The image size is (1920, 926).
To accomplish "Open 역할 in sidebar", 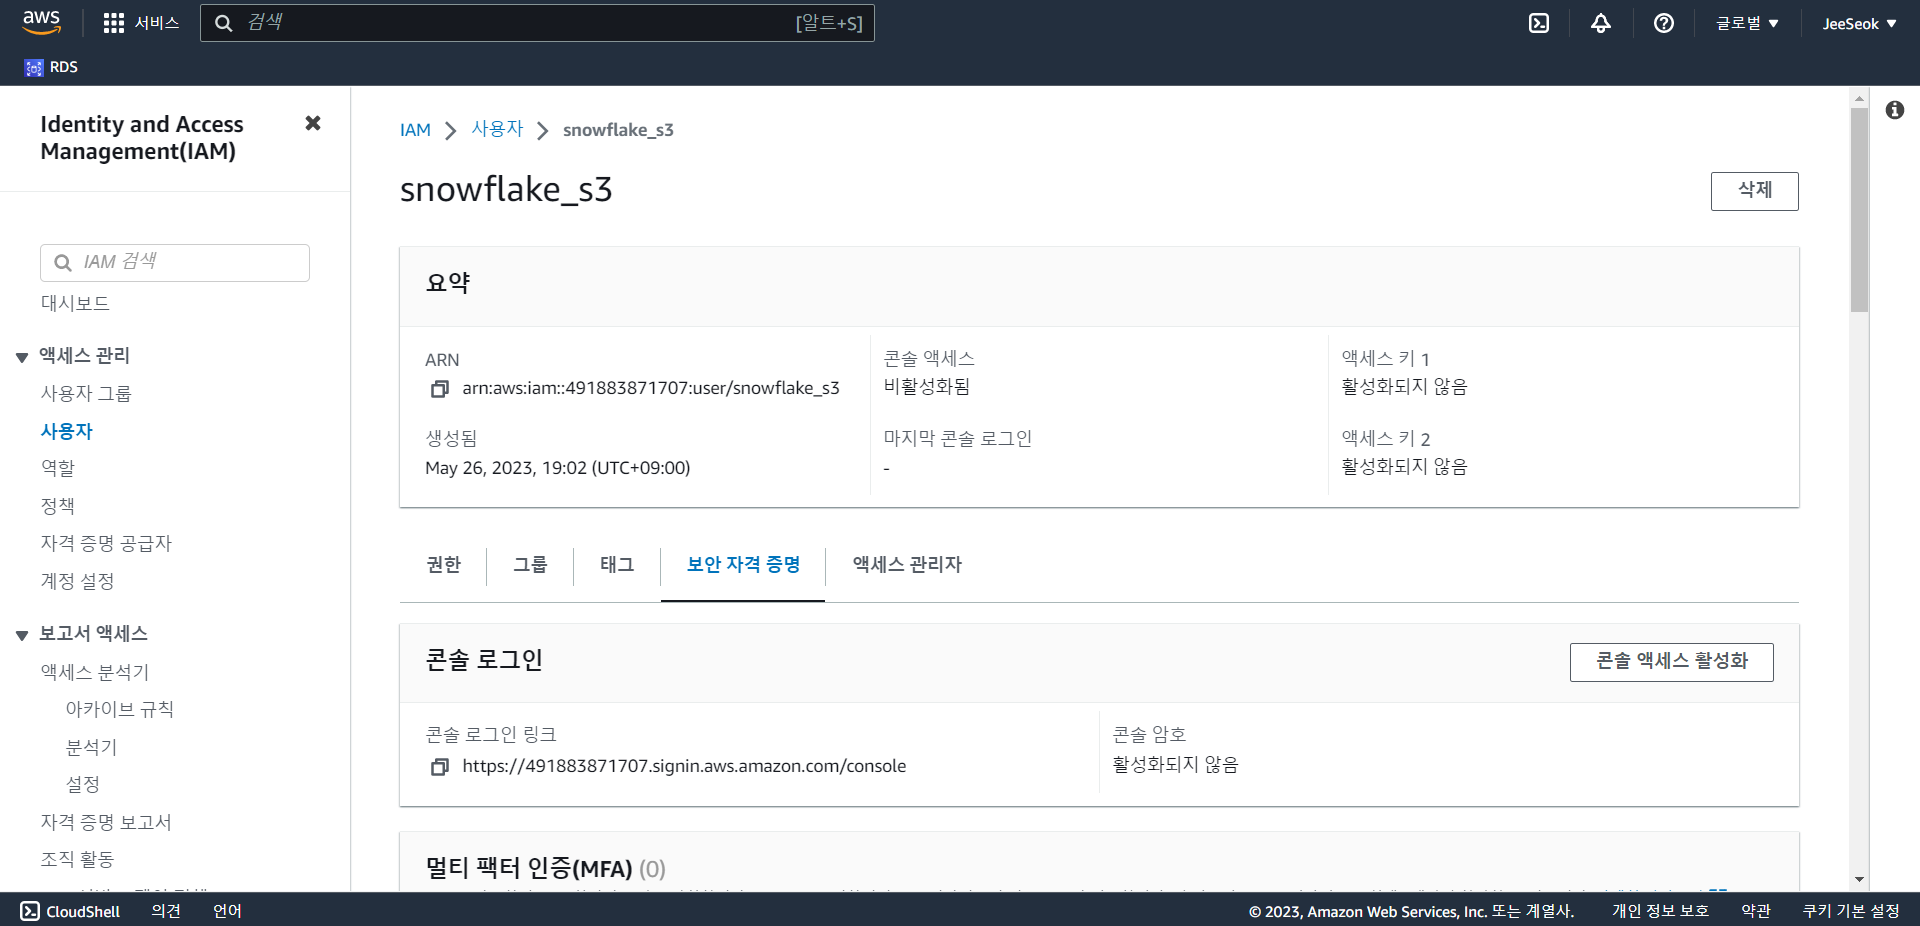I will (x=57, y=468).
